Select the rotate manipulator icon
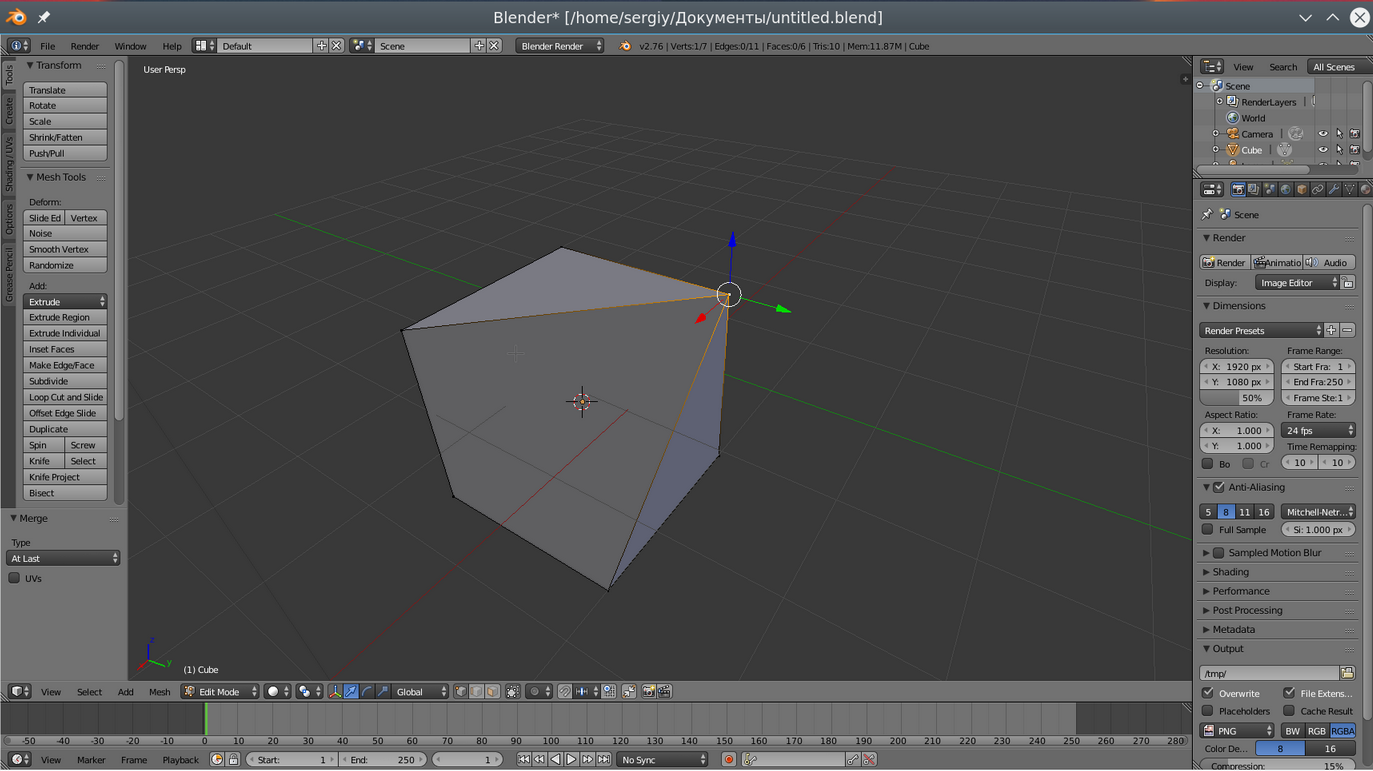This screenshot has height=771, width=1373. pos(367,692)
